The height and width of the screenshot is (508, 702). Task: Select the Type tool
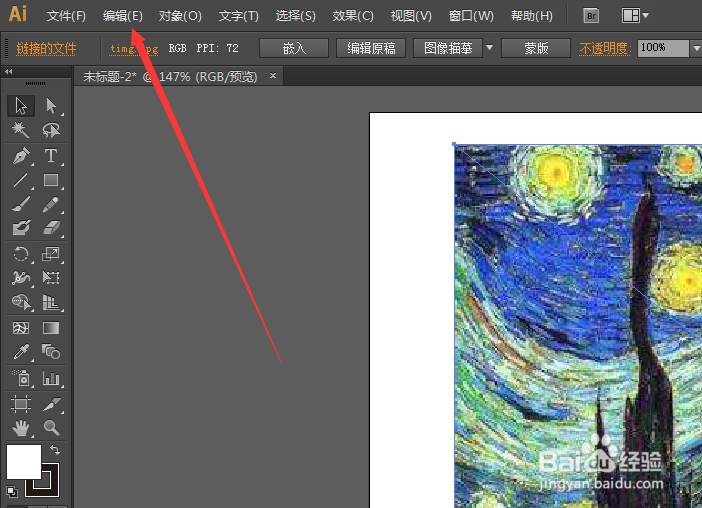pyautogui.click(x=51, y=156)
